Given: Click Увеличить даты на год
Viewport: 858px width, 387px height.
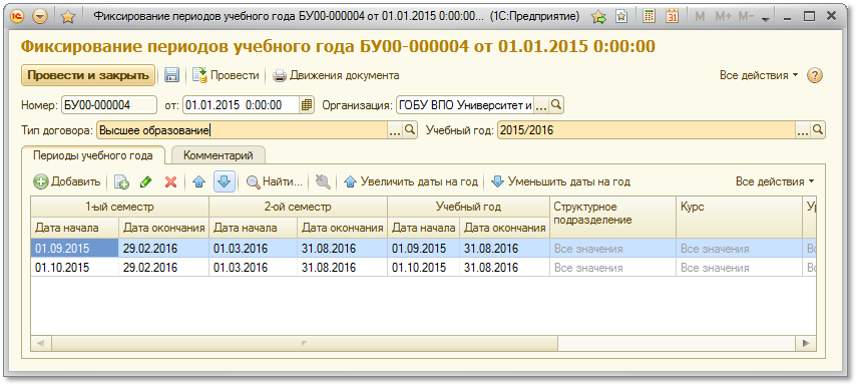Looking at the screenshot, I should tap(410, 182).
